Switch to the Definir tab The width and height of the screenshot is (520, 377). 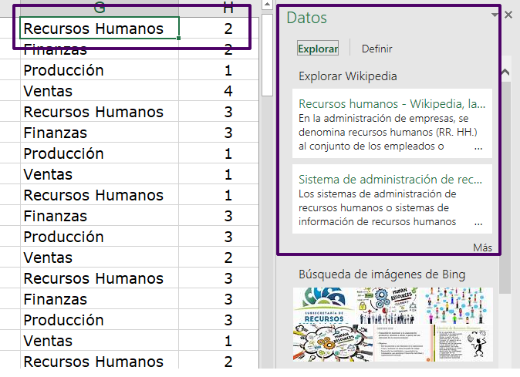point(377,49)
